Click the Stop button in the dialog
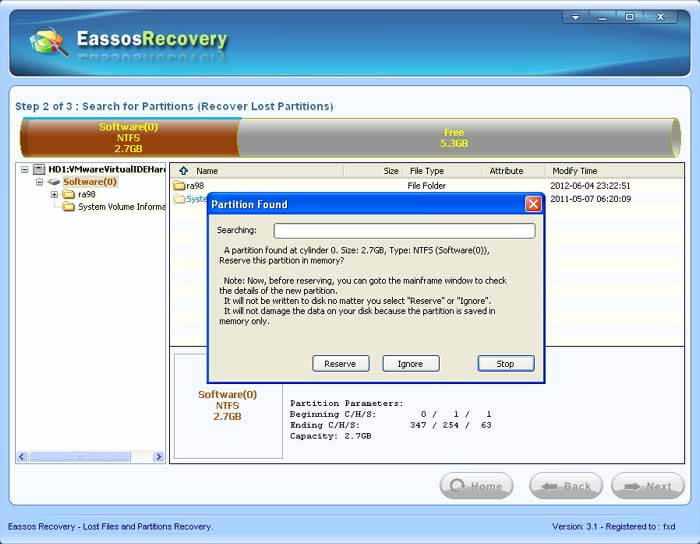The image size is (700, 544). [506, 363]
